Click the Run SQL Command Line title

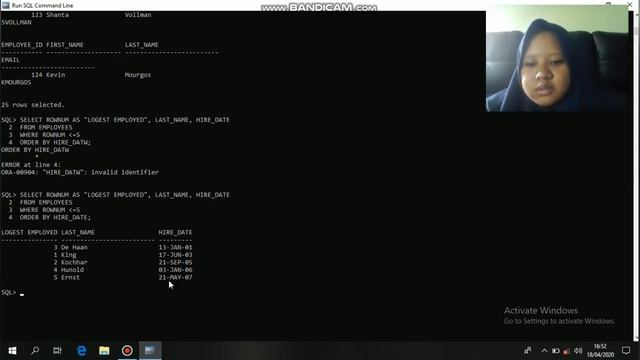click(x=42, y=5)
